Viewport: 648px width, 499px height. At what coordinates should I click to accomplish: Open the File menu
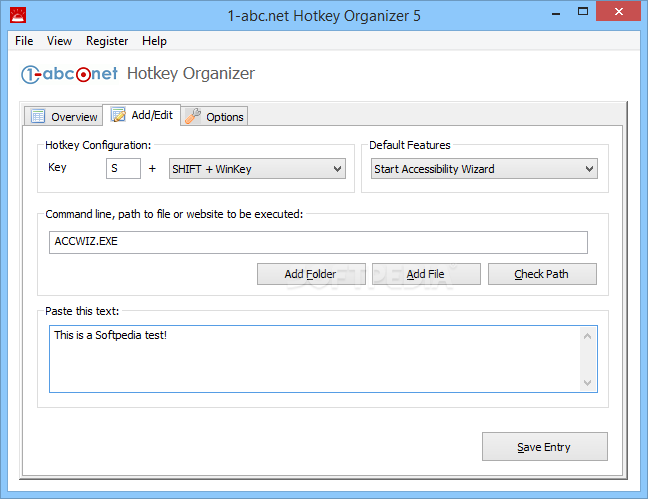[24, 41]
